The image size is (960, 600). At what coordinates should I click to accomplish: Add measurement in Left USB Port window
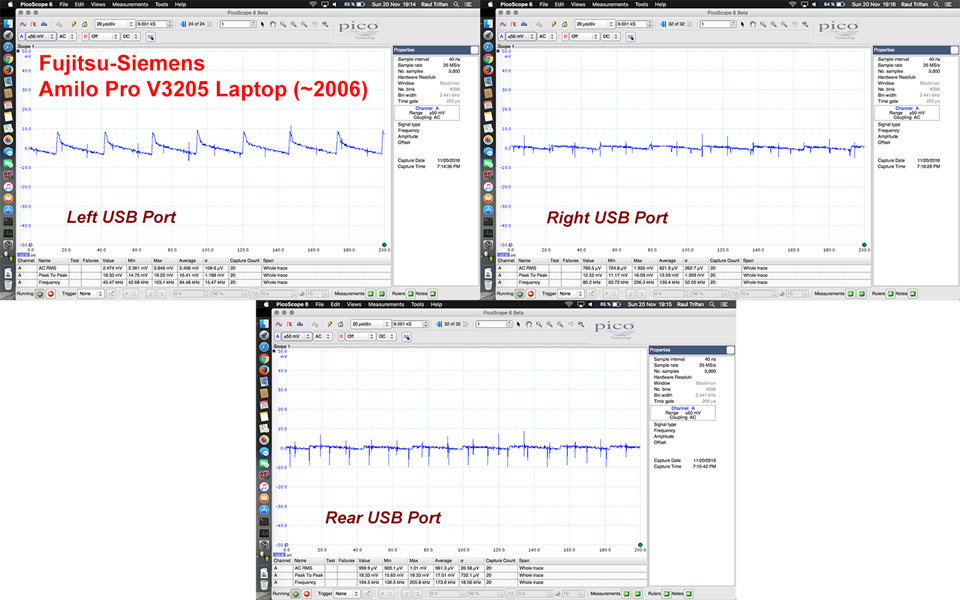click(x=370, y=294)
